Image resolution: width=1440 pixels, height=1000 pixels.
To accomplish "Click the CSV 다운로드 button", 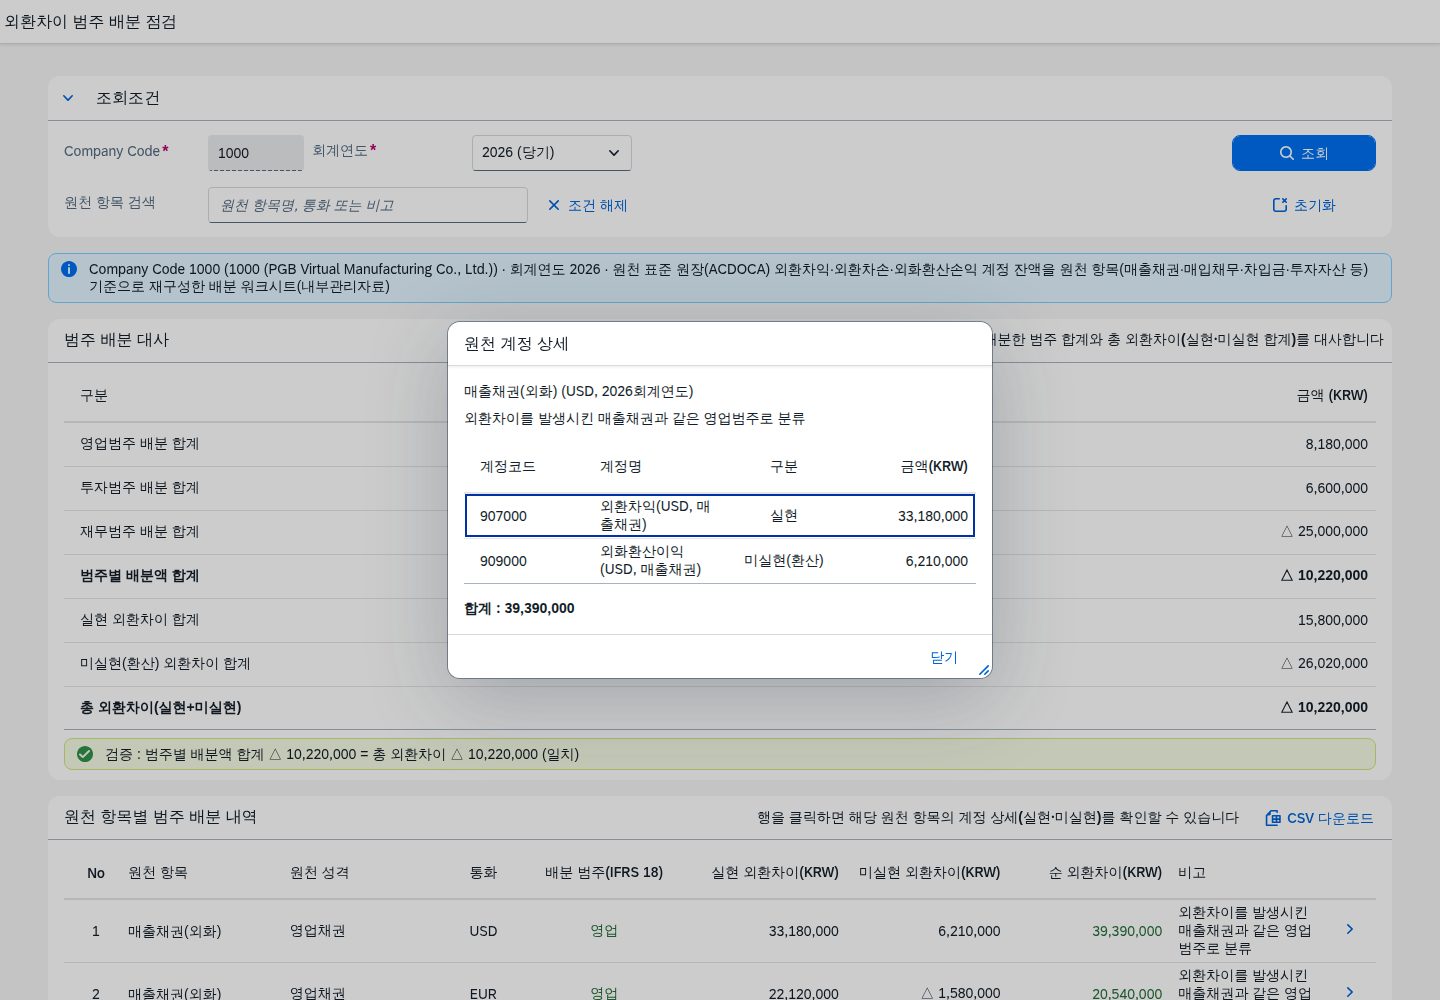I will [x=1319, y=818].
